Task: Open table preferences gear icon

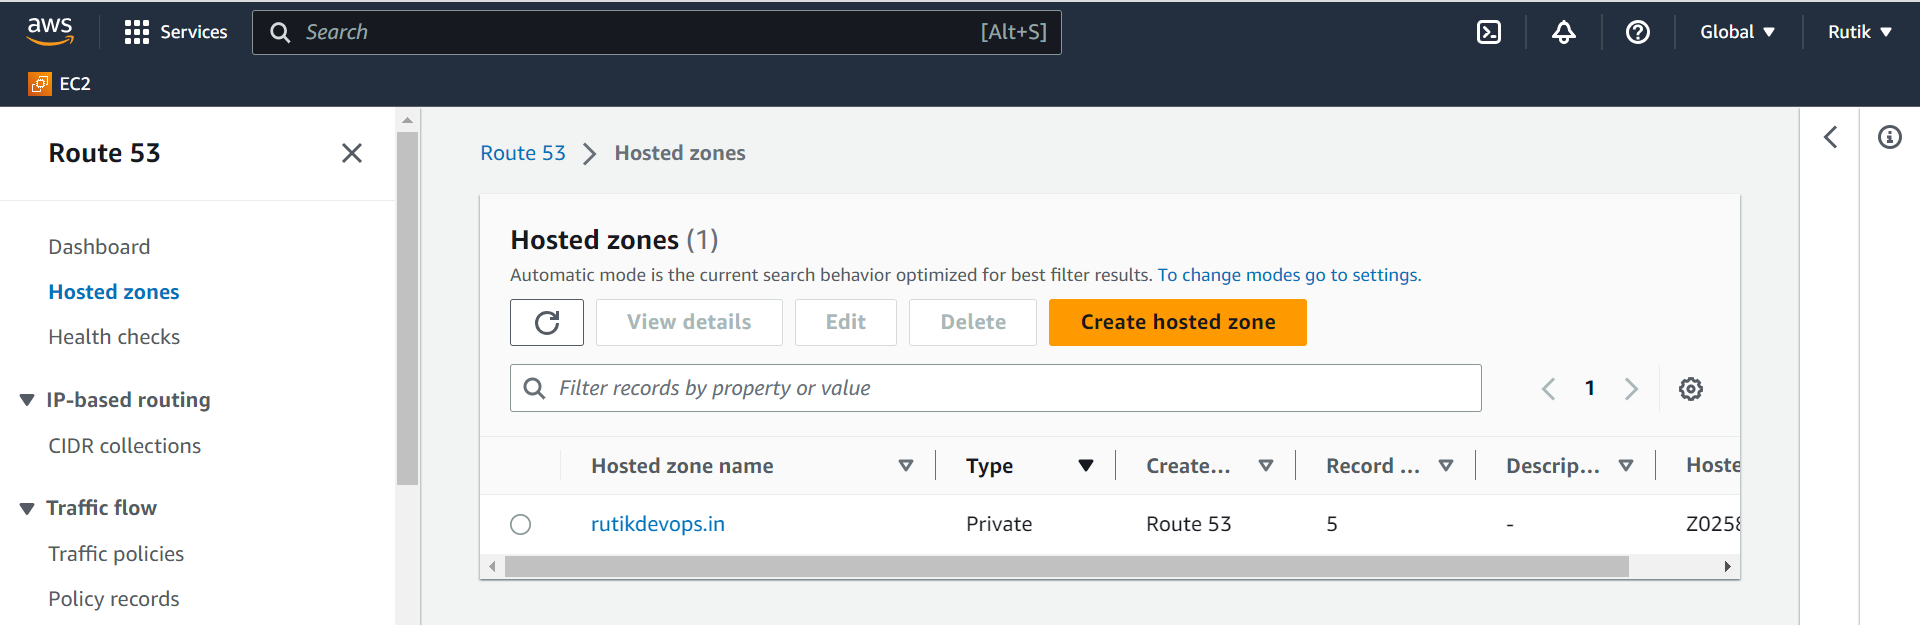Action: click(1691, 389)
